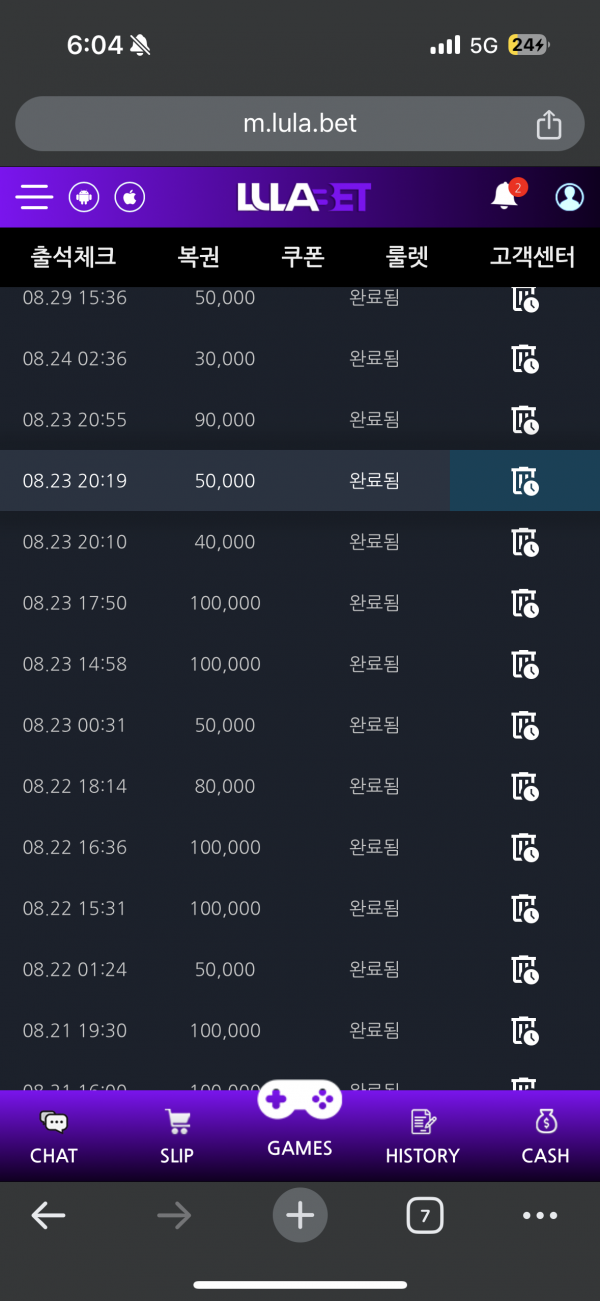Open the hamburger menu icon
This screenshot has width=600, height=1301.
tap(34, 197)
